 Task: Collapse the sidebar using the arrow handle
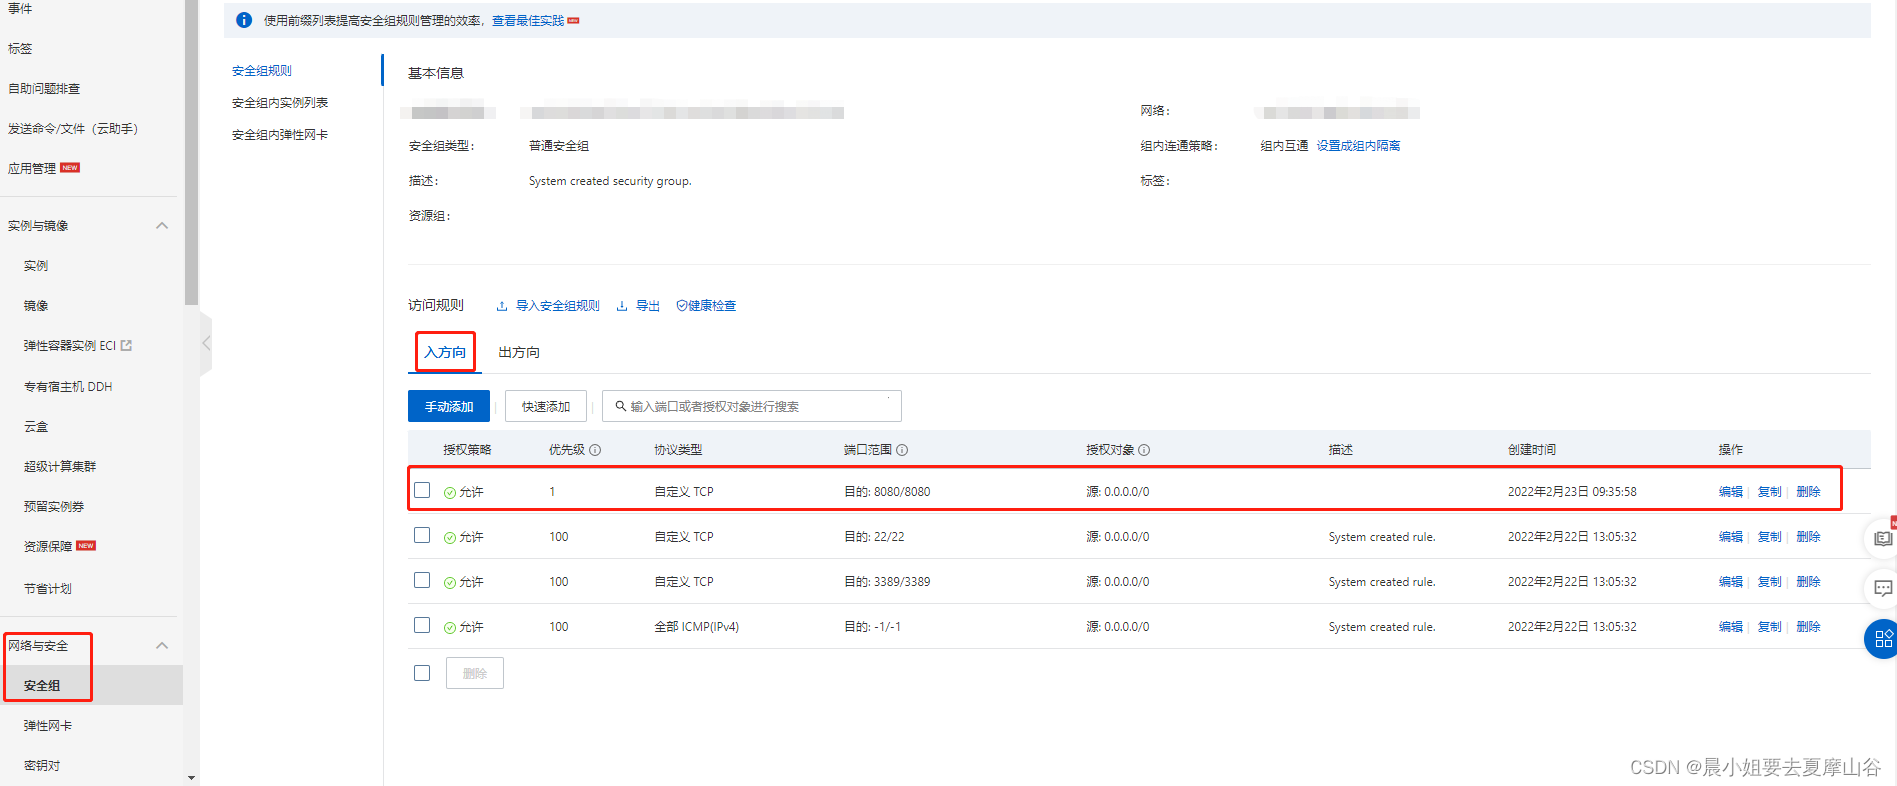pos(206,343)
